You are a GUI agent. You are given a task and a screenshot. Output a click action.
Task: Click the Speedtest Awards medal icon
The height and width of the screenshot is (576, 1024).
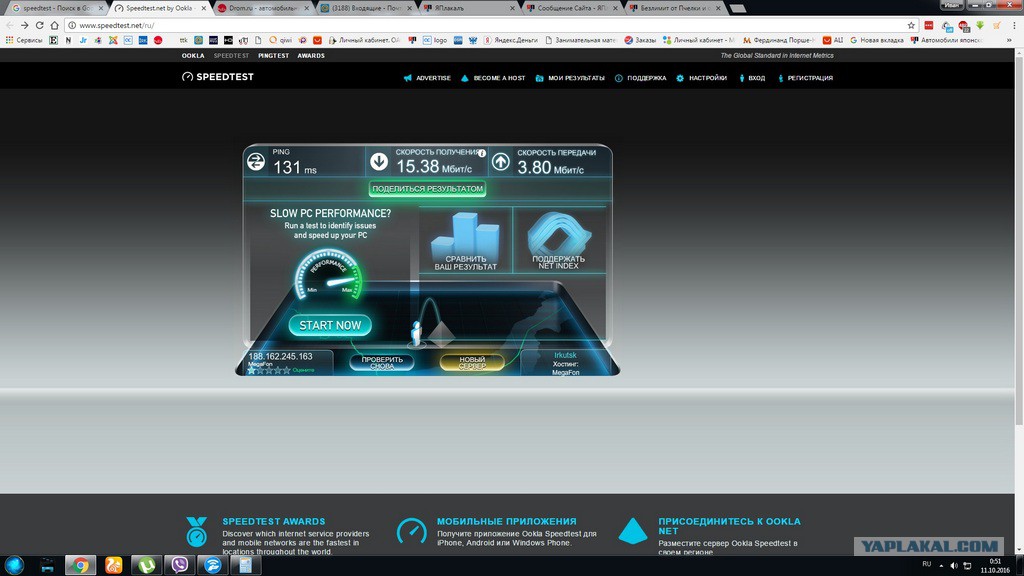point(196,532)
